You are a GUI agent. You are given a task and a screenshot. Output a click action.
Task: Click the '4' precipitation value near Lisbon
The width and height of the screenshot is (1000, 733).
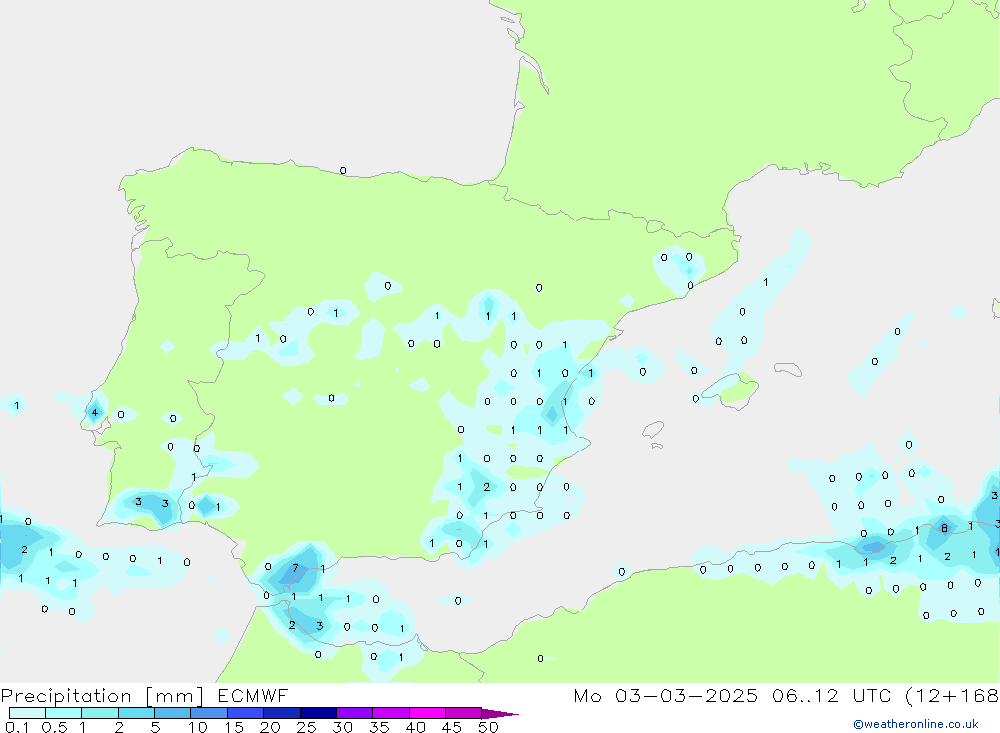coord(94,413)
